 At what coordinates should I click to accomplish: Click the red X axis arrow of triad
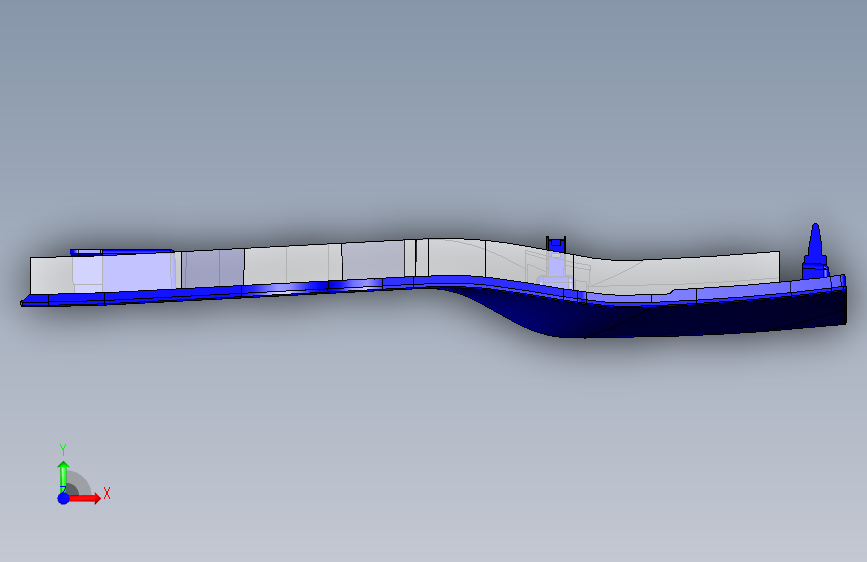point(84,498)
